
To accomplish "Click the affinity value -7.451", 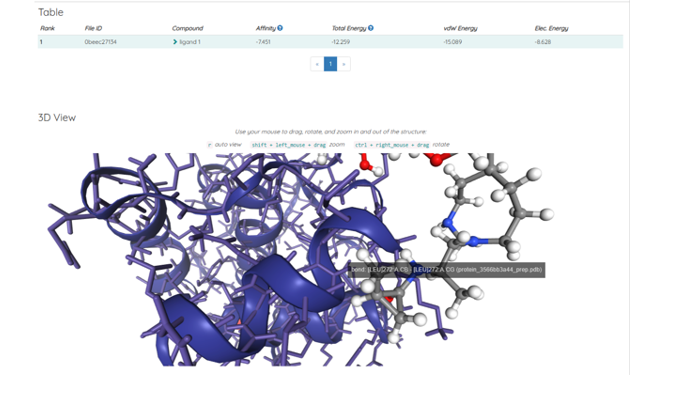I will [263, 42].
